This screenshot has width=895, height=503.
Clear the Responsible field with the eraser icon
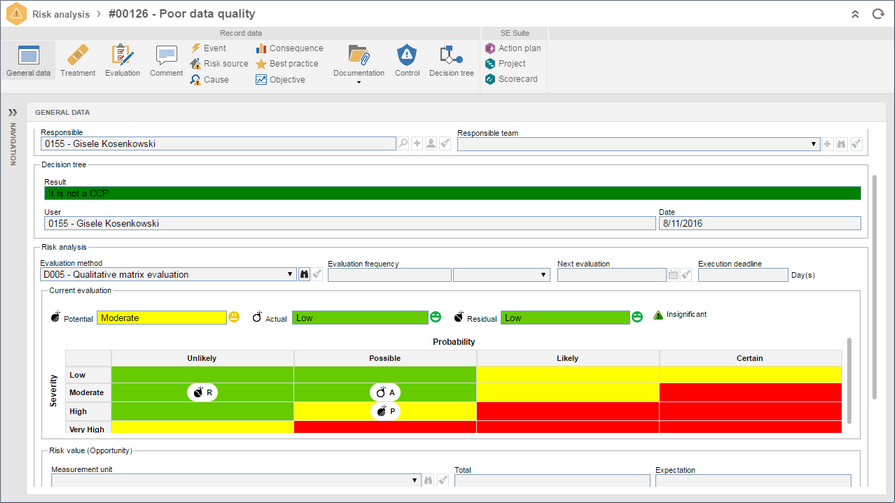pos(445,143)
